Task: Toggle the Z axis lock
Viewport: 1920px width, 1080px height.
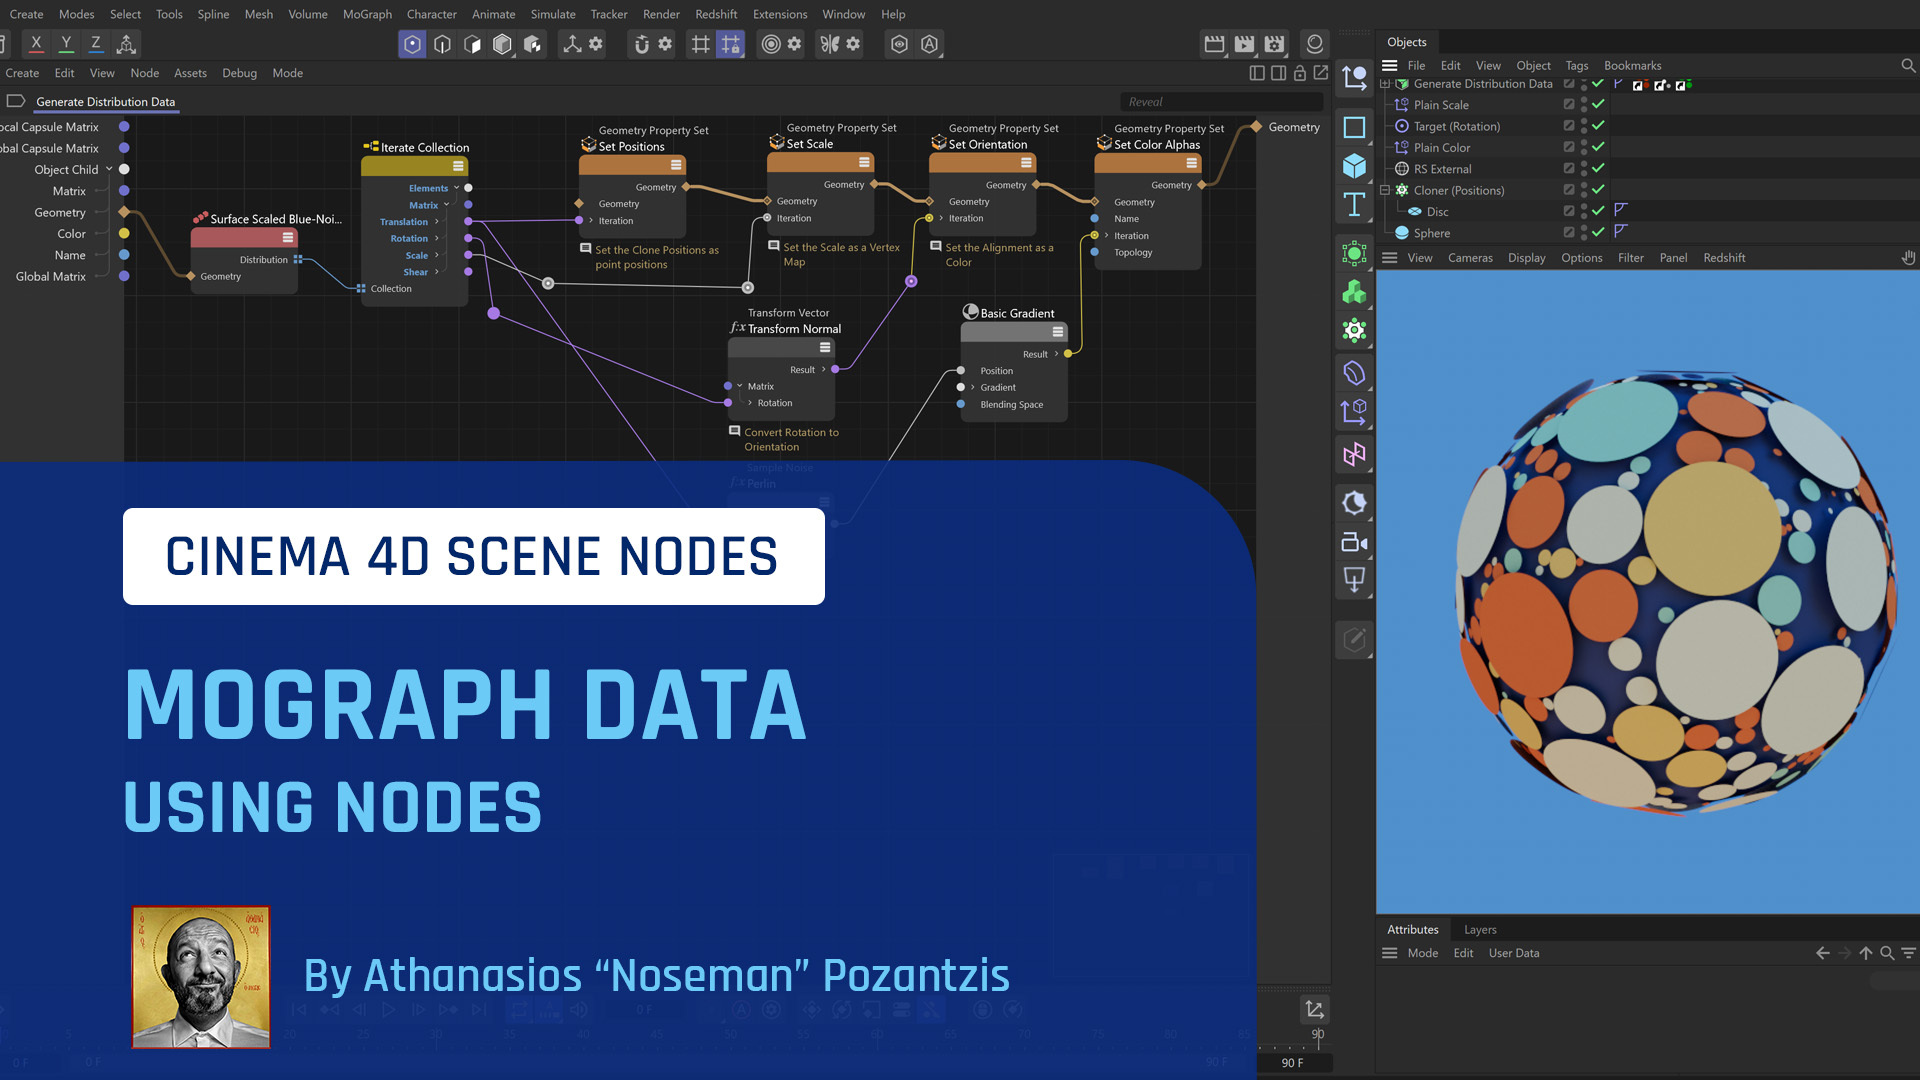Action: point(96,44)
